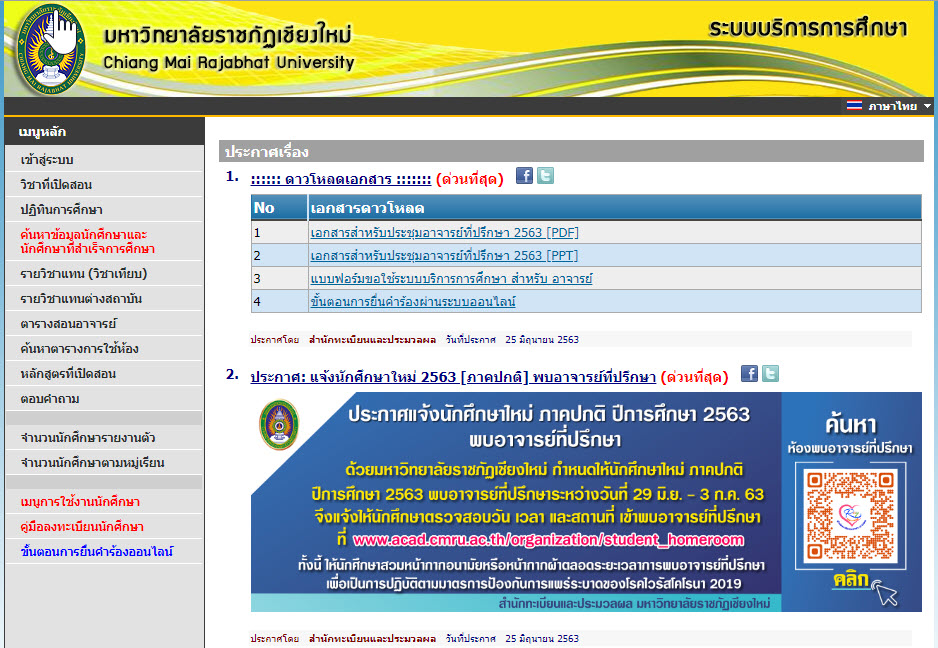Click the Thai flag language icon
Screen dimensions: 938x648
tap(854, 106)
